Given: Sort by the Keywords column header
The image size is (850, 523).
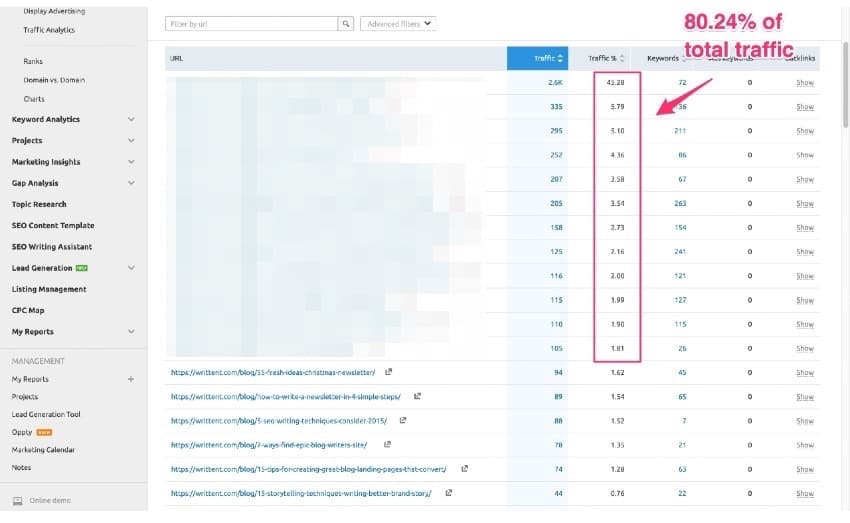Looking at the screenshot, I should tap(662, 58).
